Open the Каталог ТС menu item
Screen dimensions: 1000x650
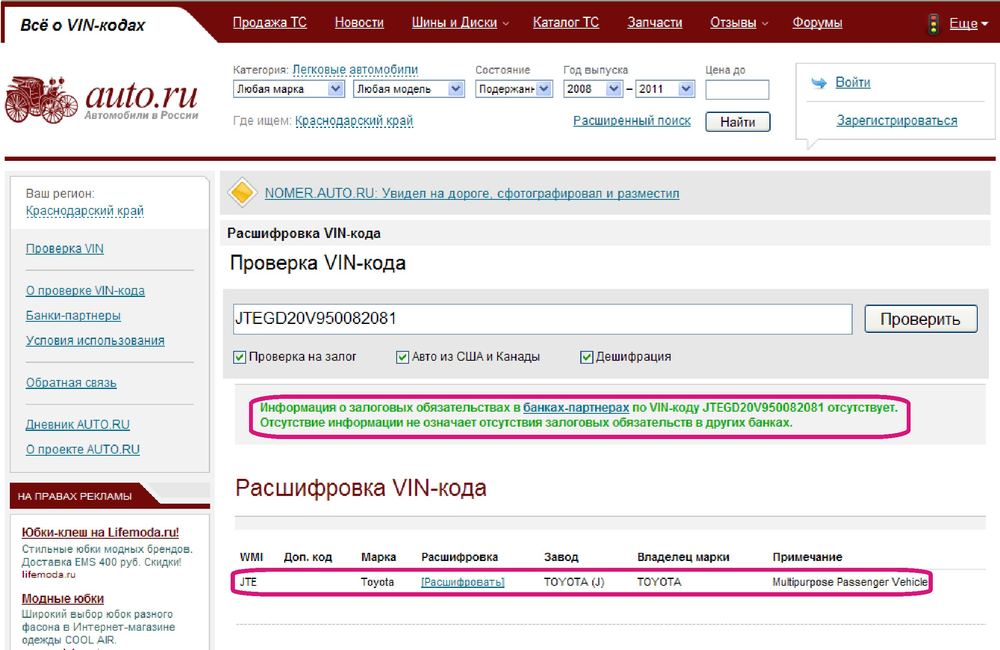566,22
